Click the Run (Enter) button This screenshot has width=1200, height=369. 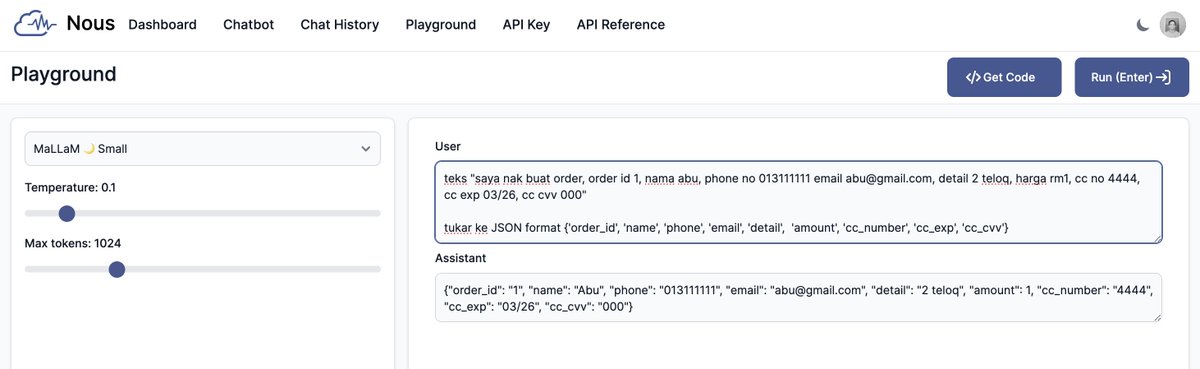click(x=1132, y=77)
